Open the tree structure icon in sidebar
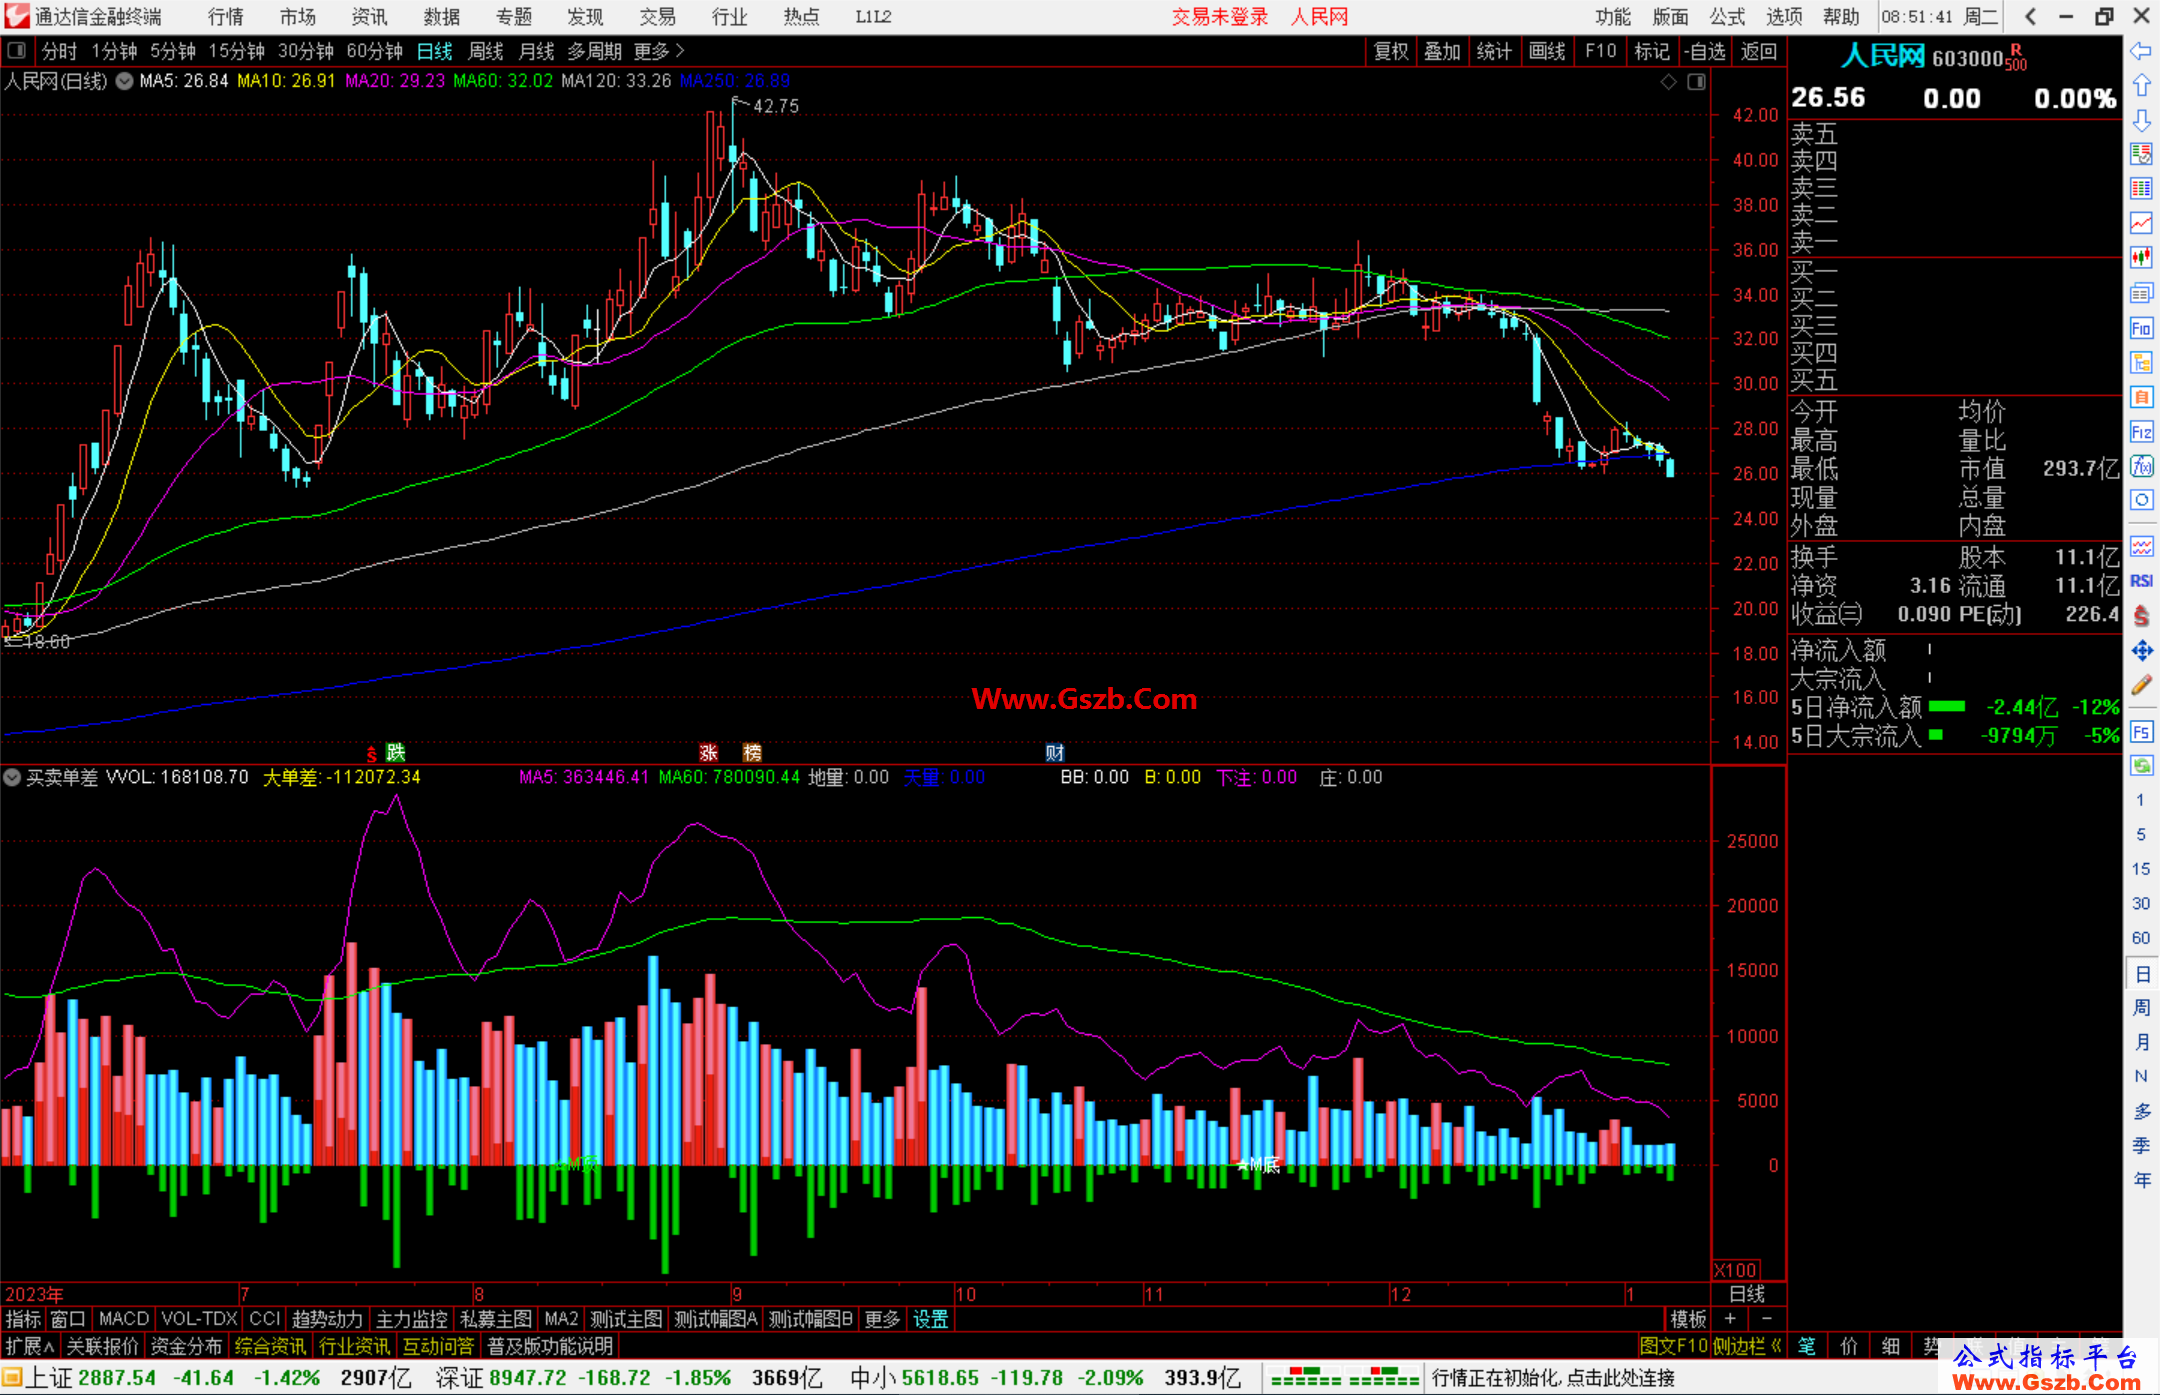This screenshot has width=2160, height=1395. pos(2141,362)
